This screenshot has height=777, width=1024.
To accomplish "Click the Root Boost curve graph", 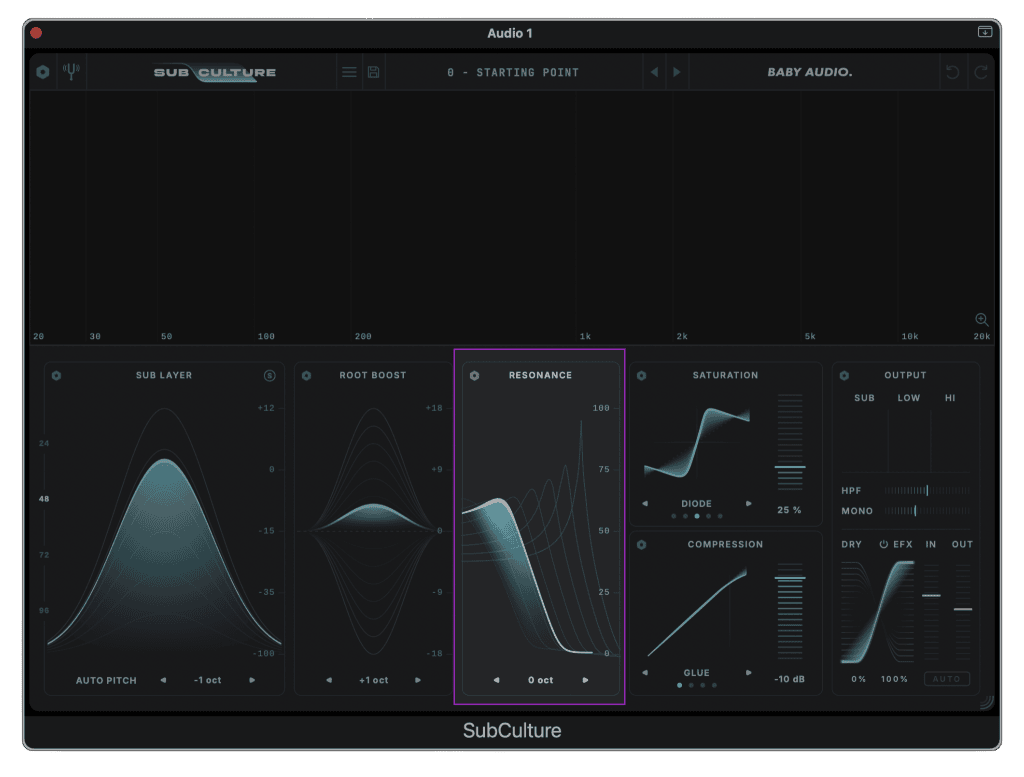I will coord(373,530).
